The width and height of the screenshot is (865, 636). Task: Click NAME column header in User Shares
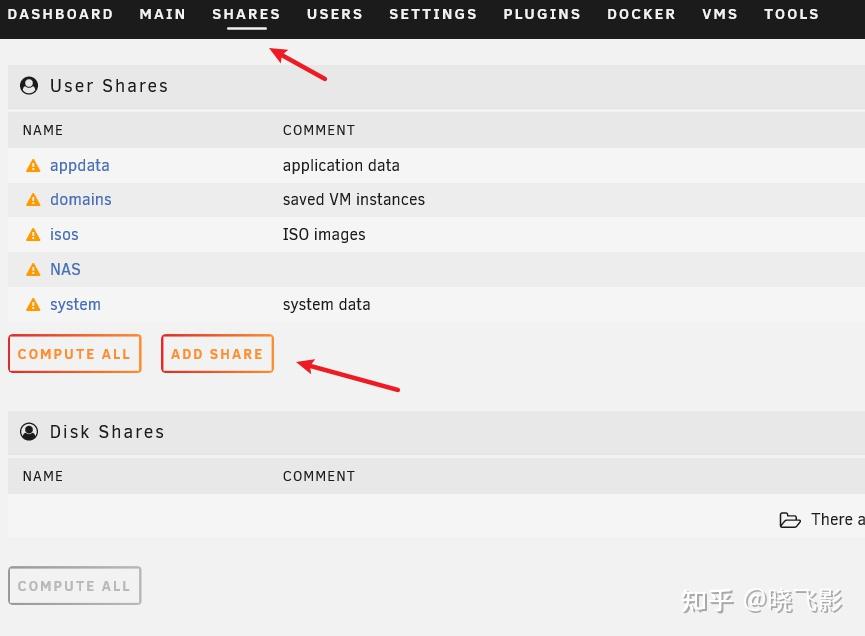pyautogui.click(x=42, y=130)
